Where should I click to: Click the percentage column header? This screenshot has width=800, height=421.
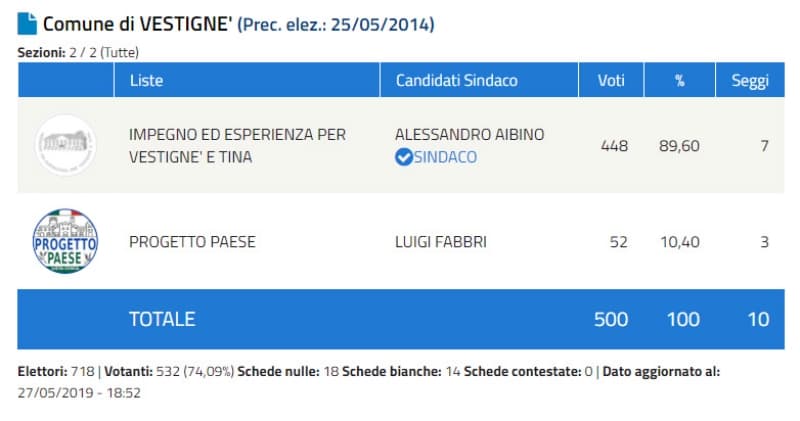click(x=679, y=80)
